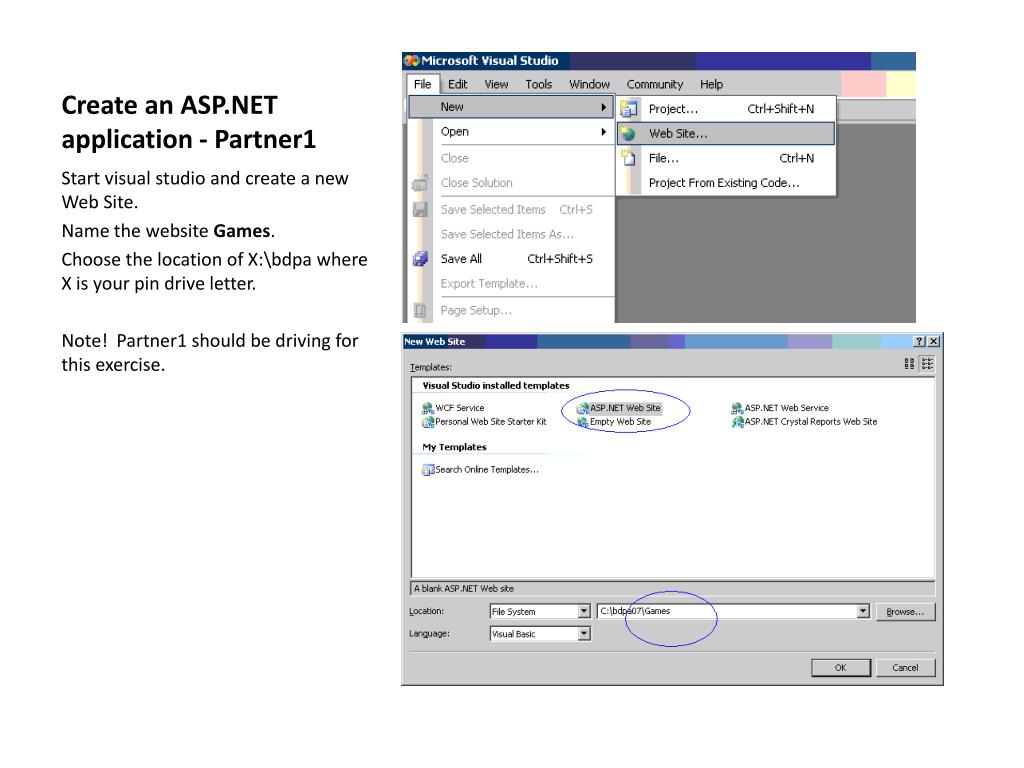The width and height of the screenshot is (1024, 768).
Task: Click the help question mark button
Action: tap(920, 342)
